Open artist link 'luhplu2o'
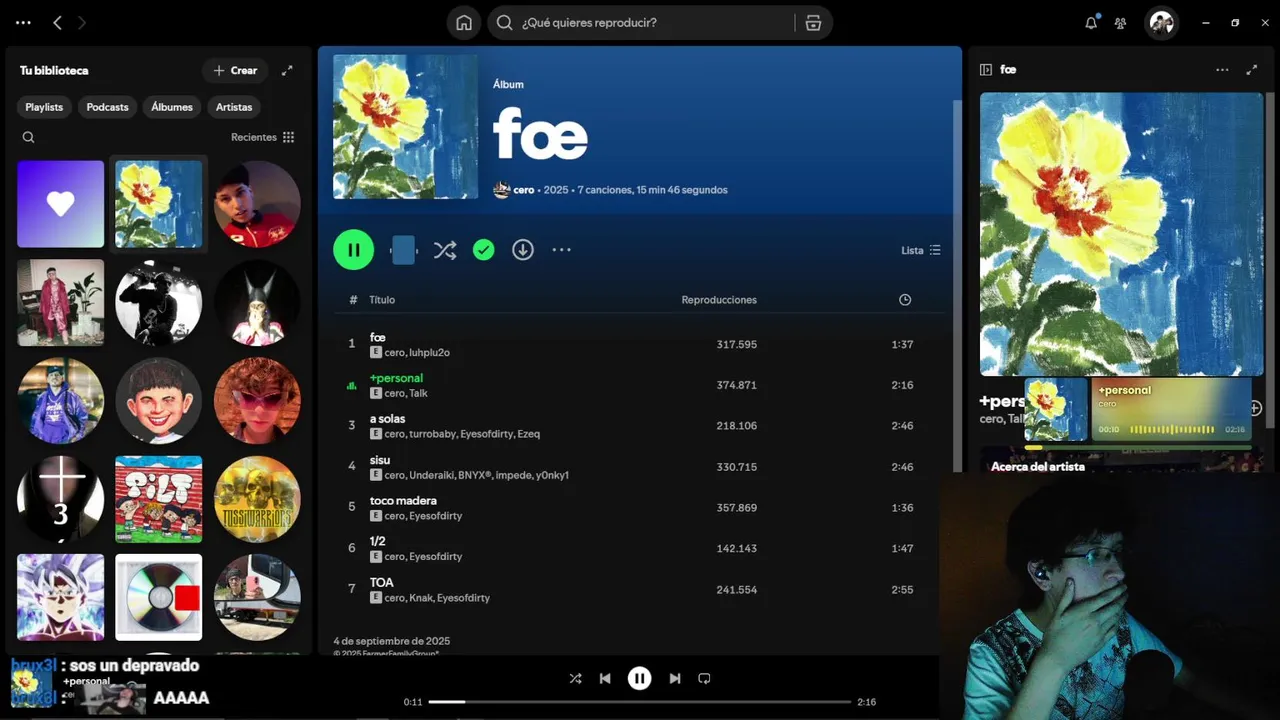The height and width of the screenshot is (720, 1280). click(429, 353)
